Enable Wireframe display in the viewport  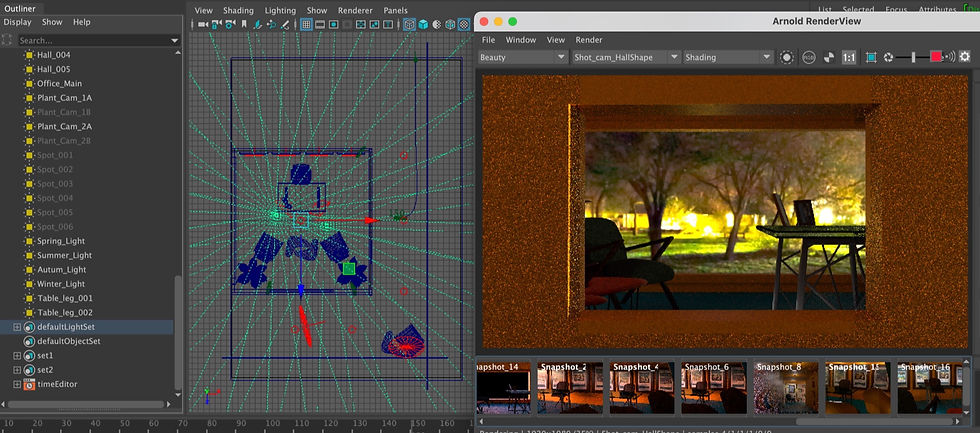409,24
